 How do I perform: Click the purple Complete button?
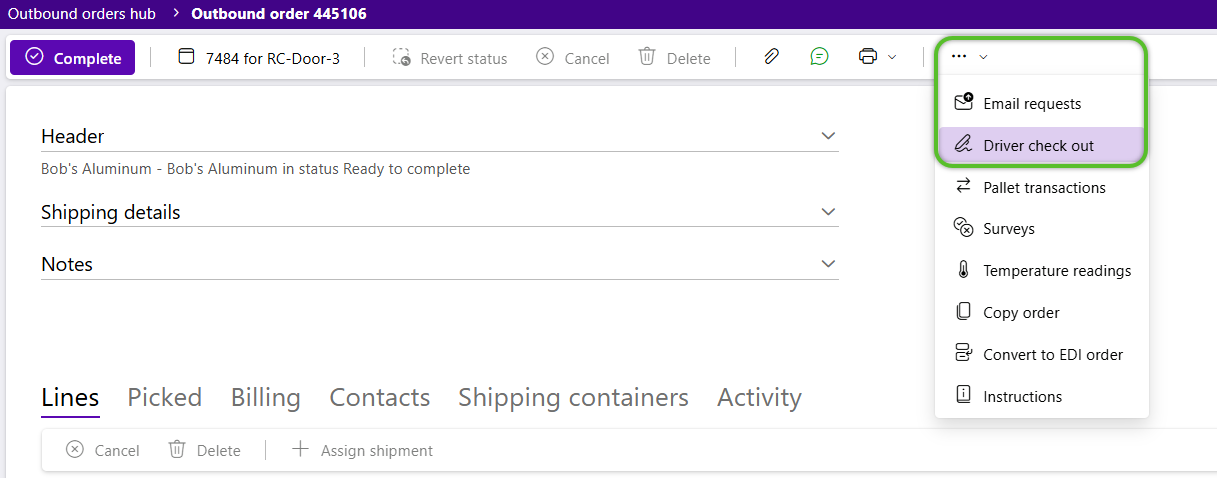[x=73, y=58]
